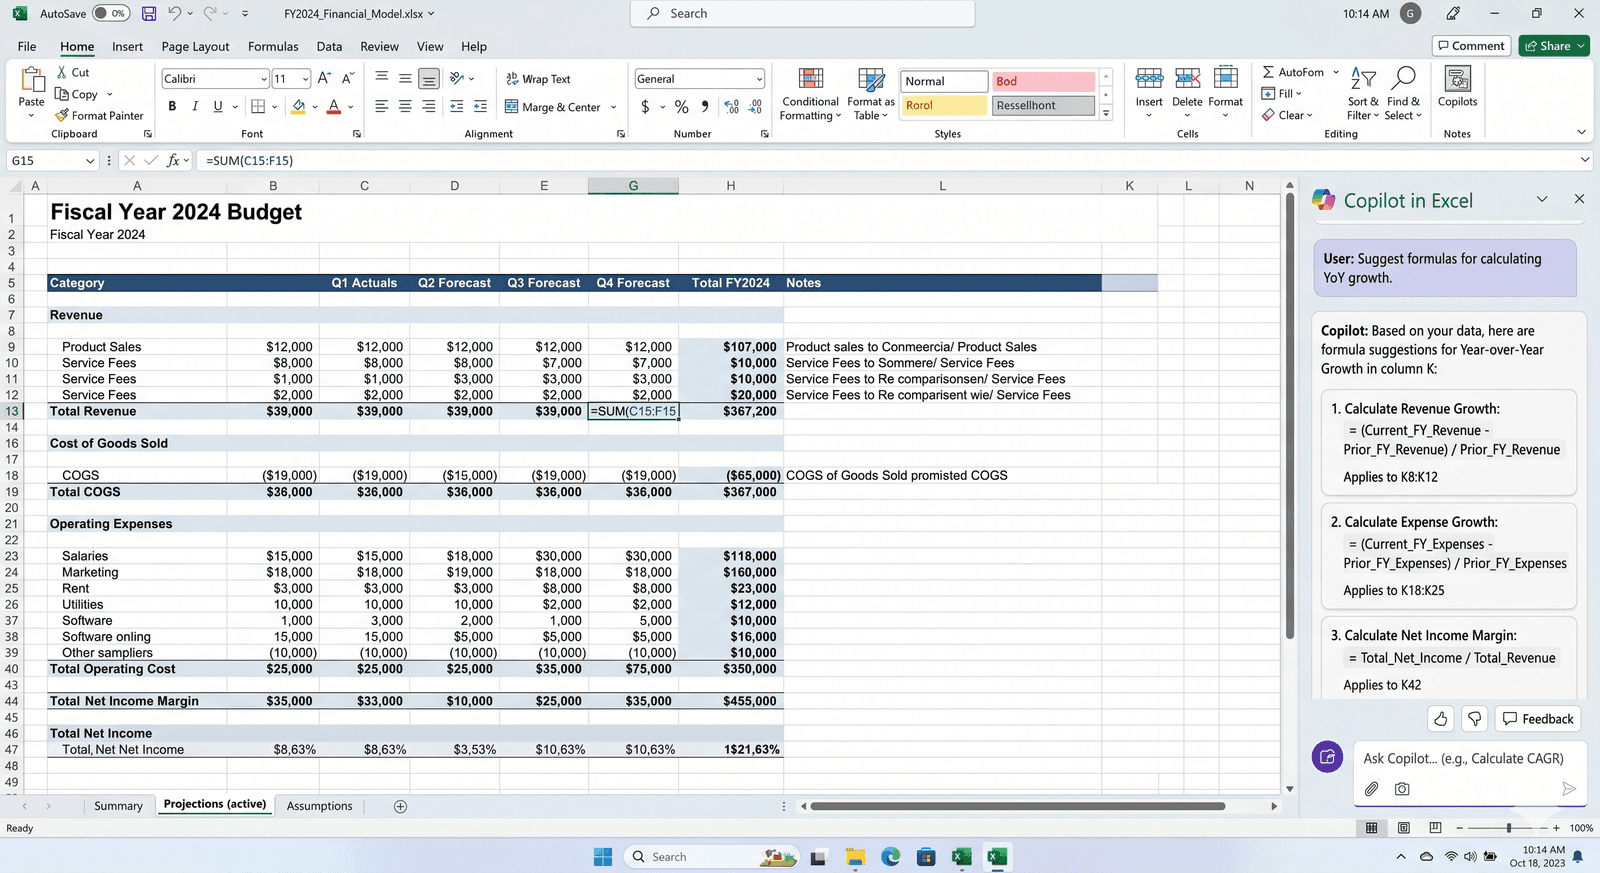Click the AutoSum sigma icon
Screen dimensions: 1600x873
click(x=1268, y=72)
